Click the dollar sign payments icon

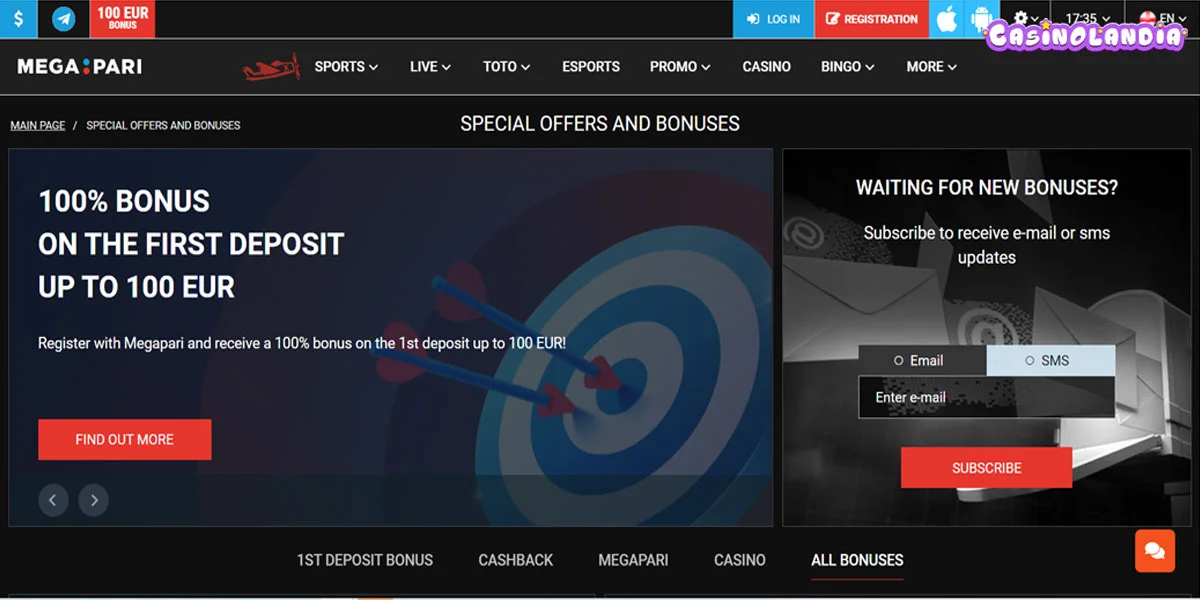pos(19,19)
